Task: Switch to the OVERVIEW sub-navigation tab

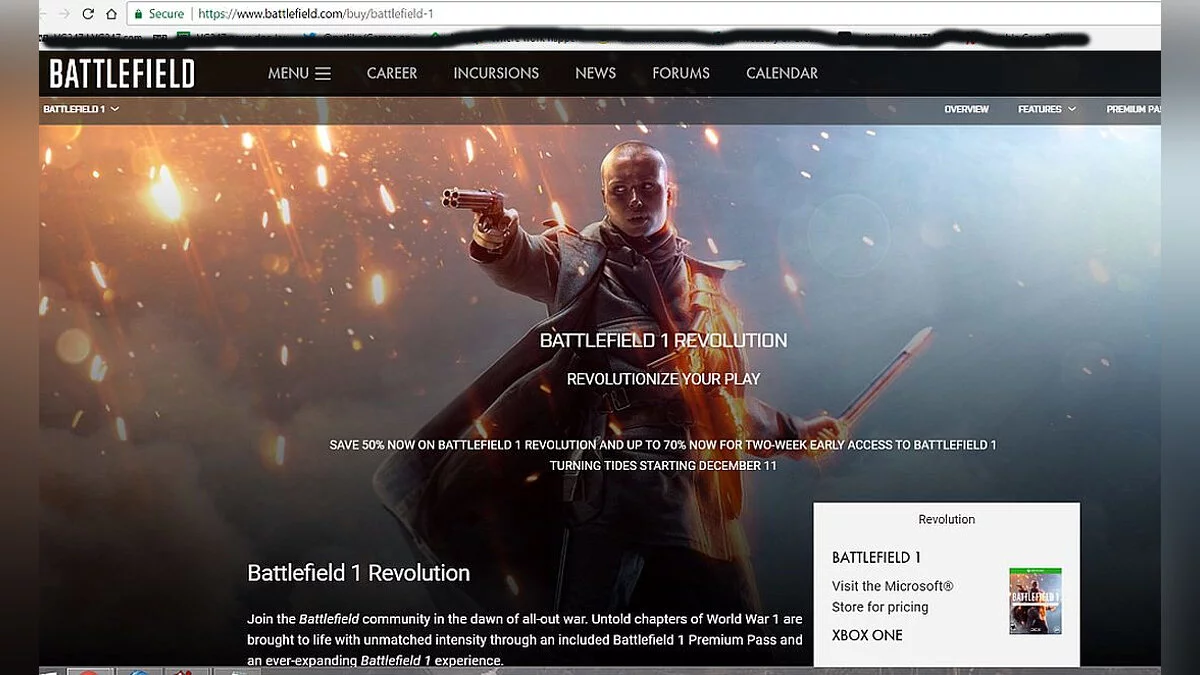Action: coord(966,109)
